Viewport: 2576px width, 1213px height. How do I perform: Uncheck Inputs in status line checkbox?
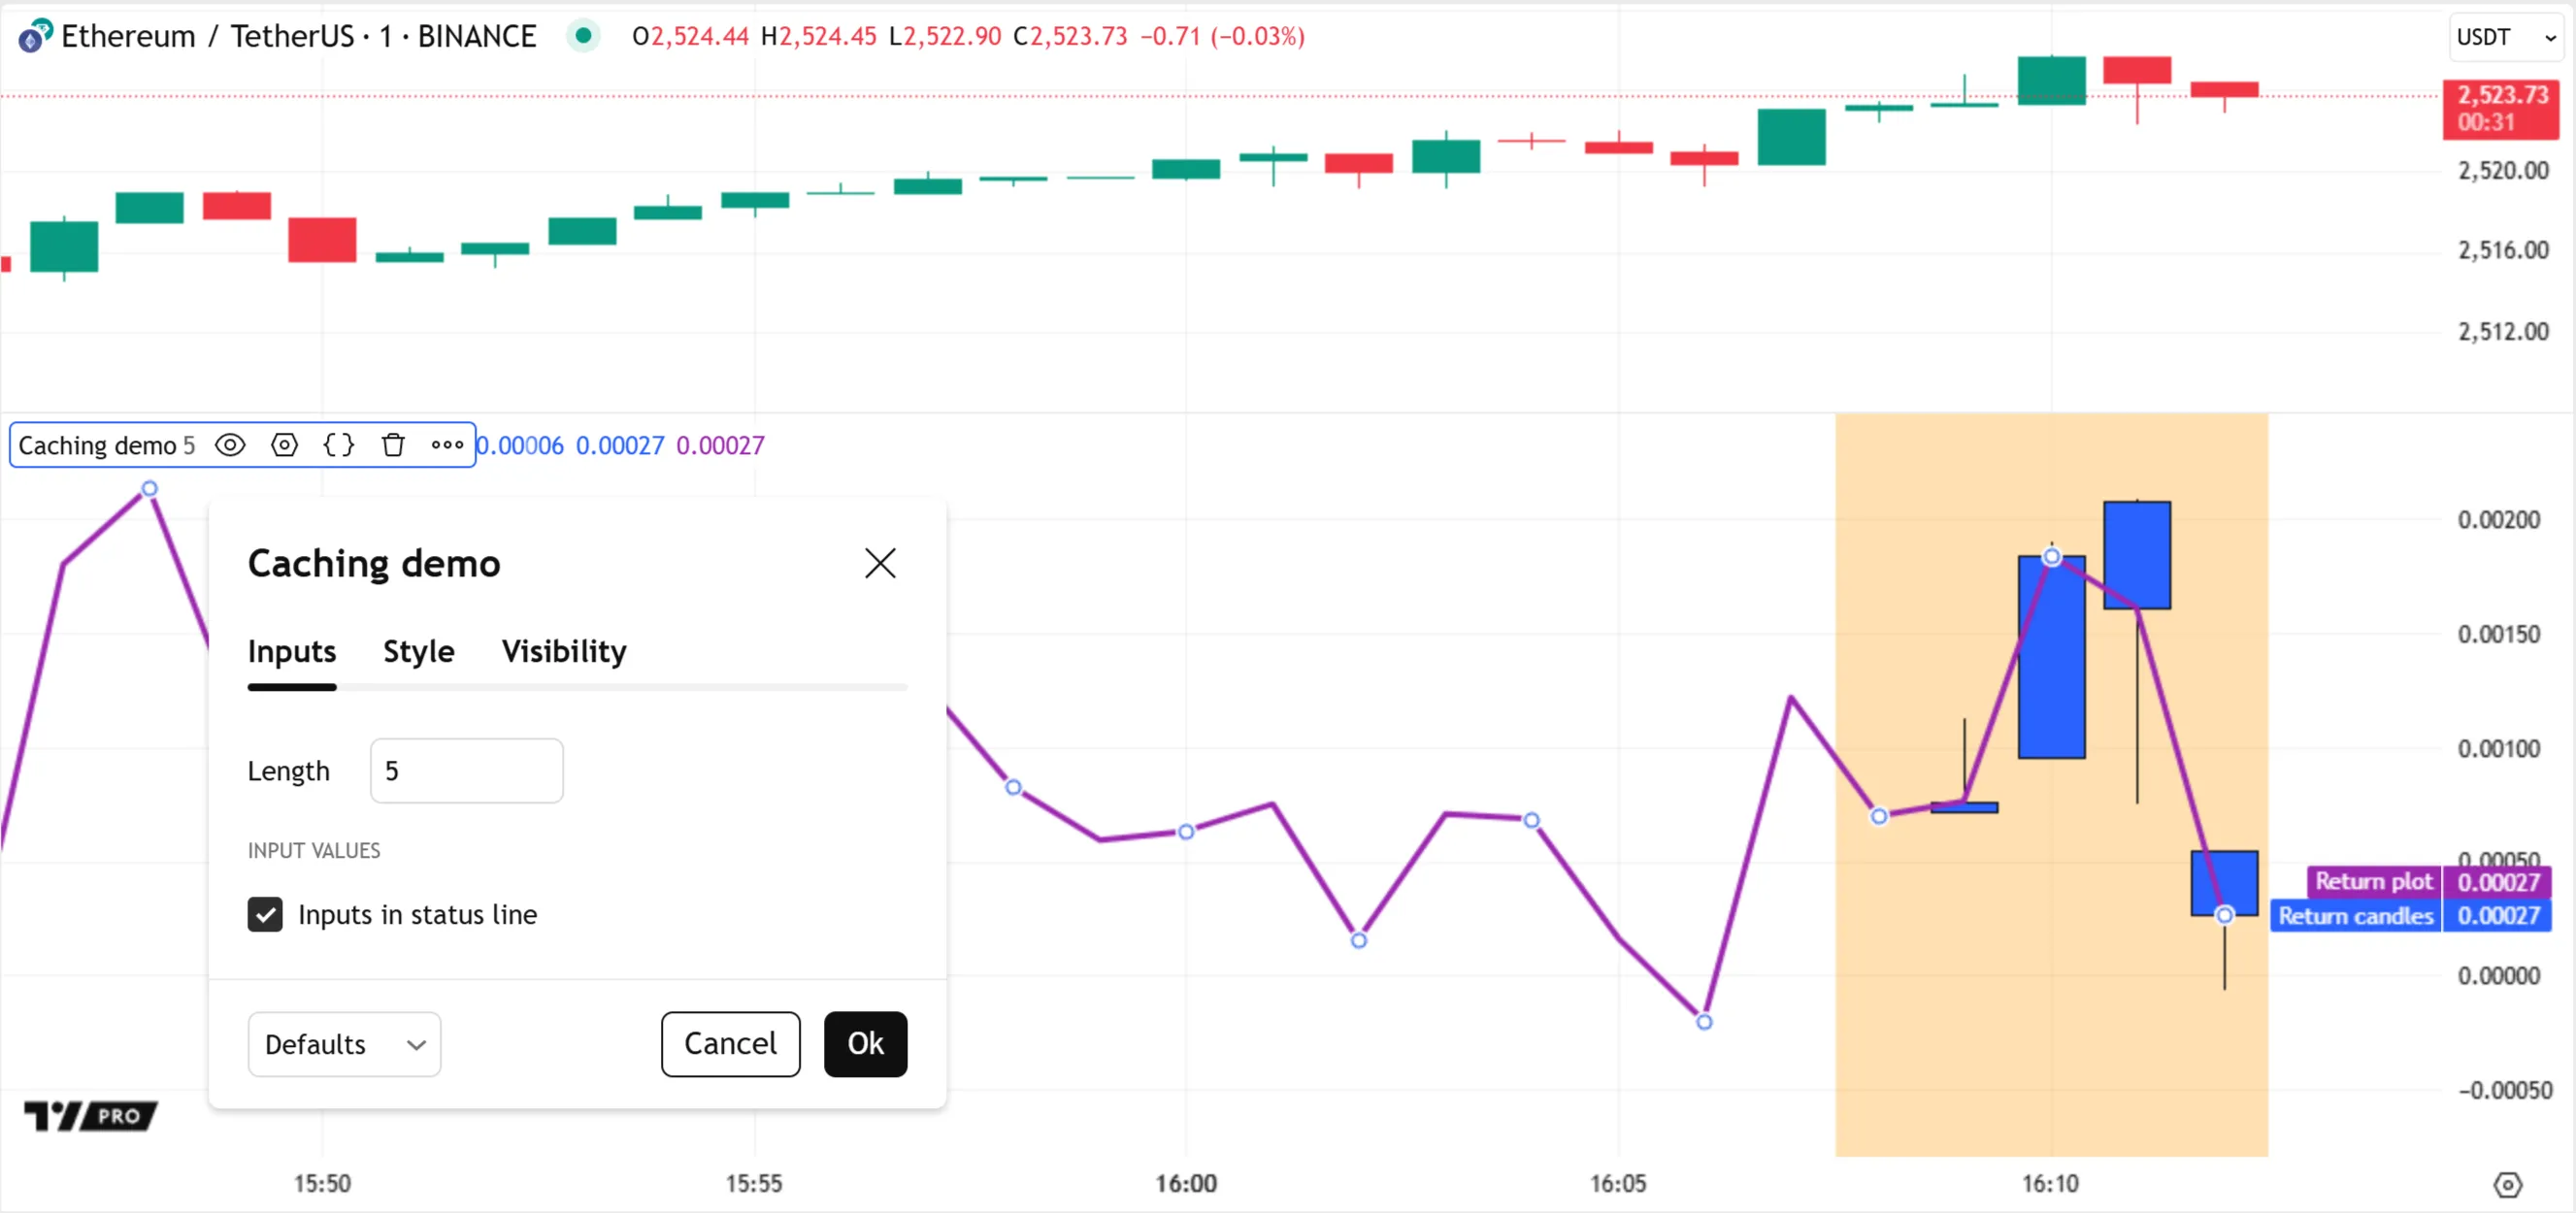point(265,914)
